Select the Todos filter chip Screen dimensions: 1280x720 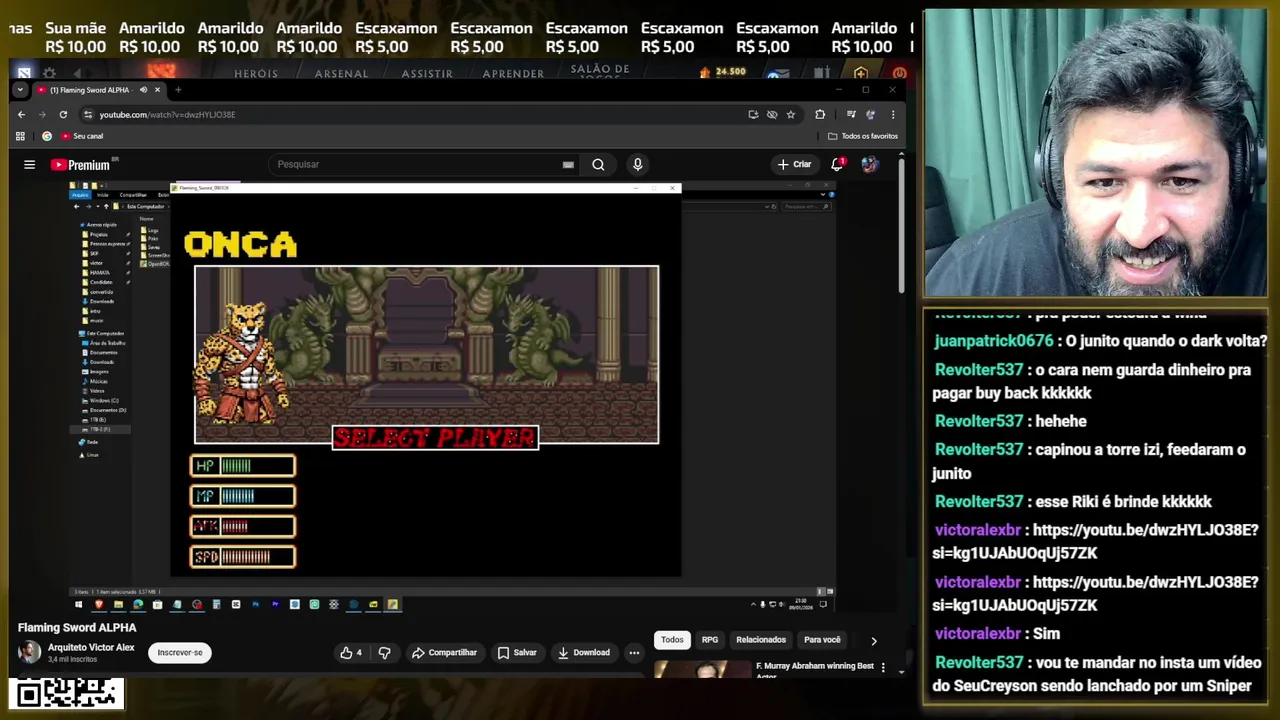coord(672,640)
